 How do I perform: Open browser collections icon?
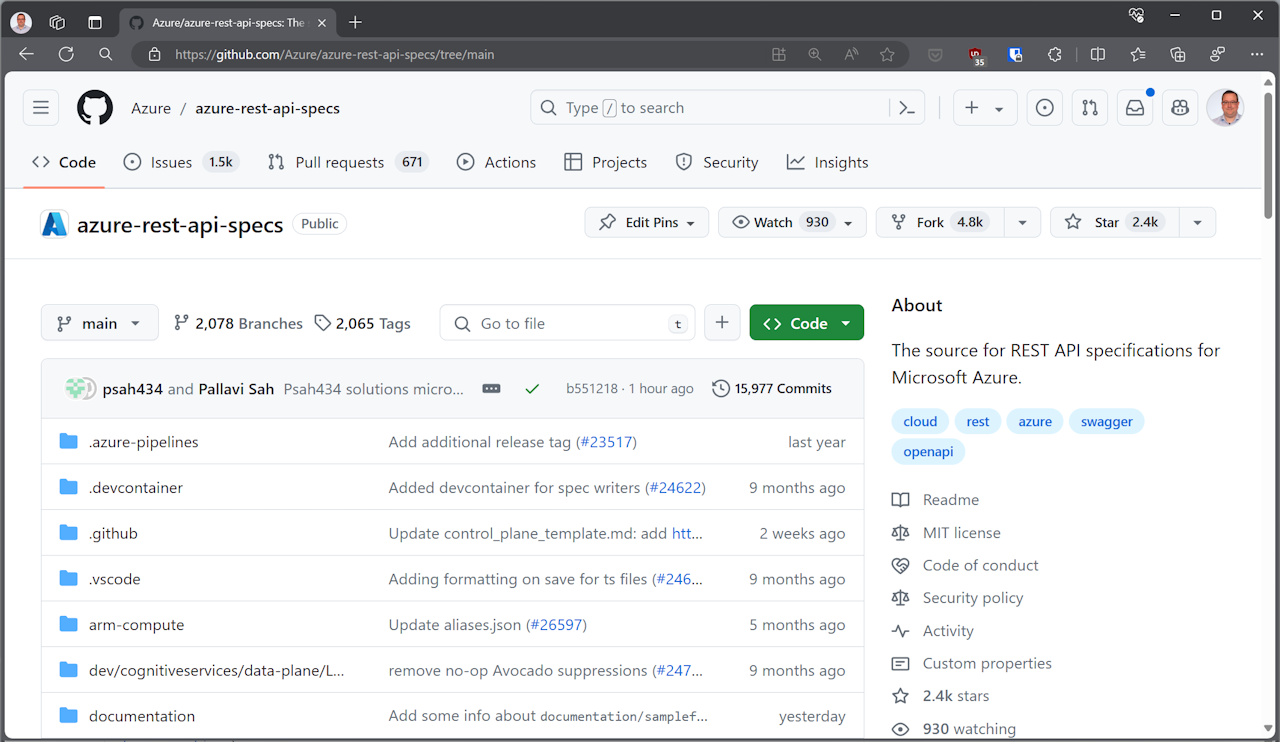1178,55
